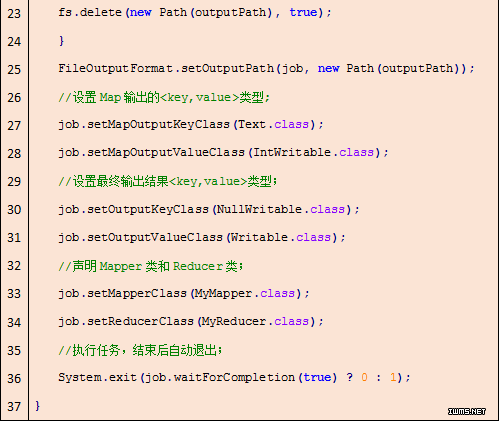
Task: Click line number 24 in the gutter
Action: (14, 42)
